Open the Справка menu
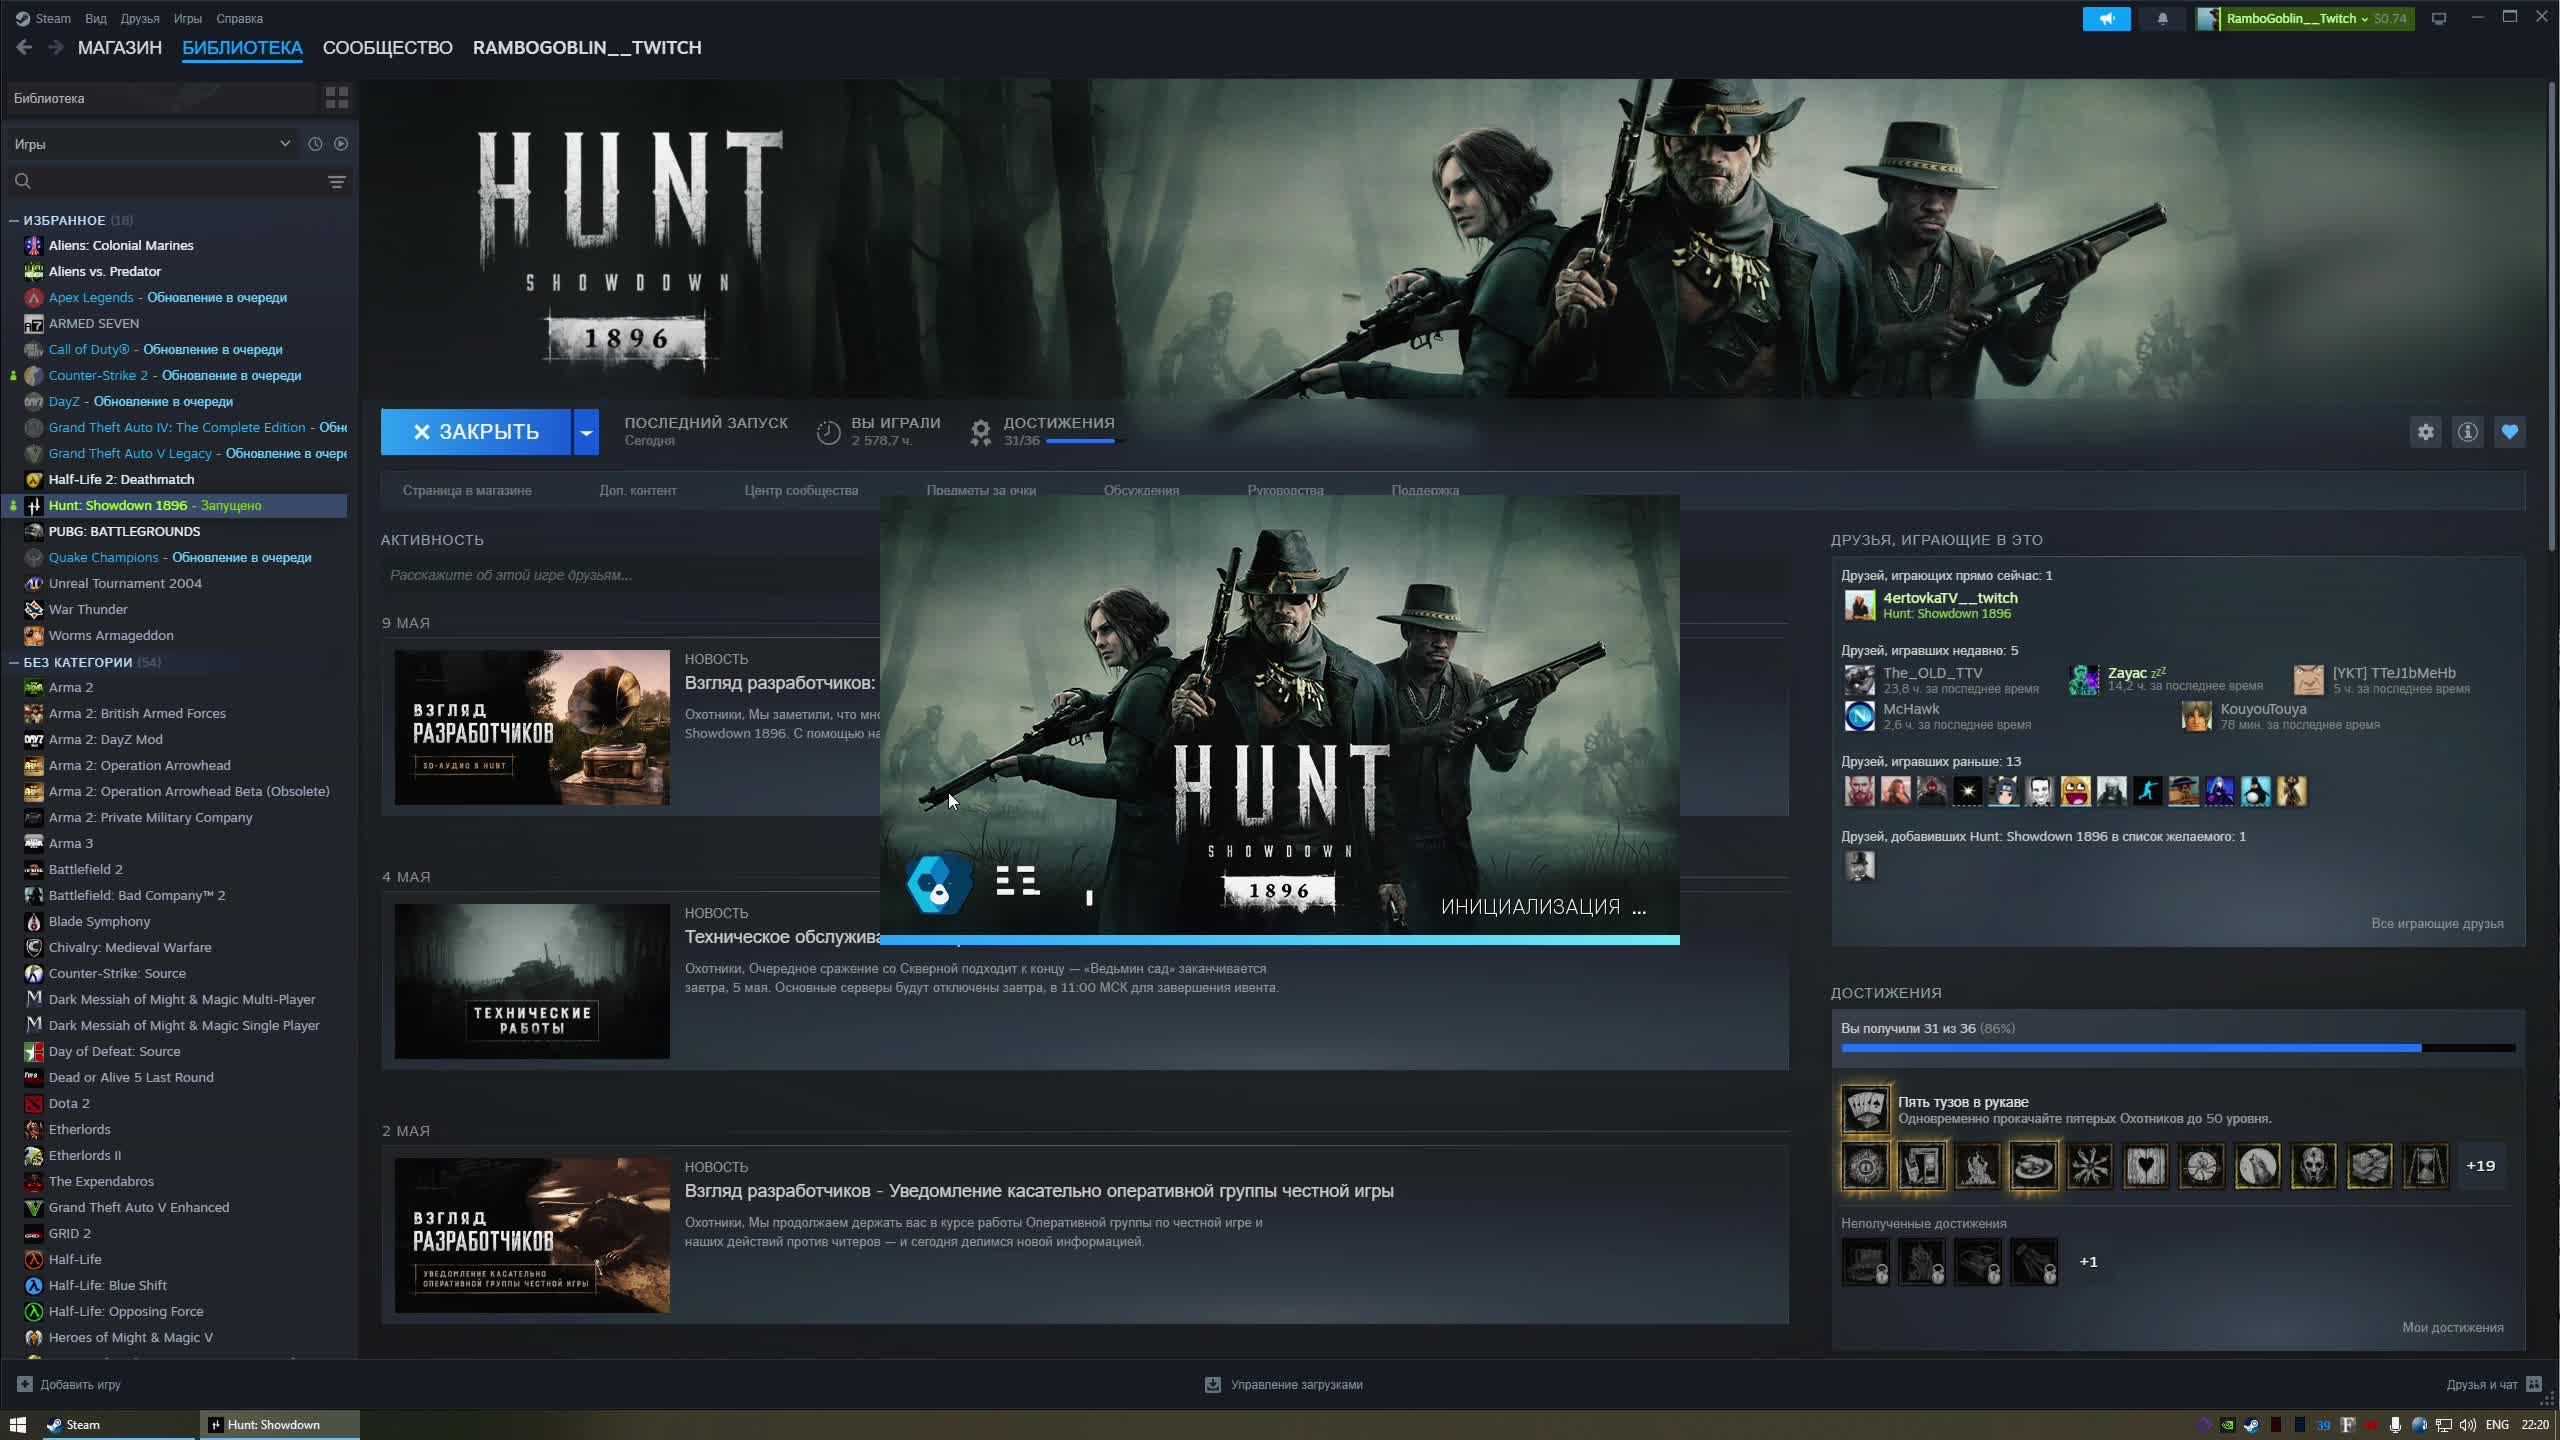2560x1440 pixels. [x=240, y=19]
